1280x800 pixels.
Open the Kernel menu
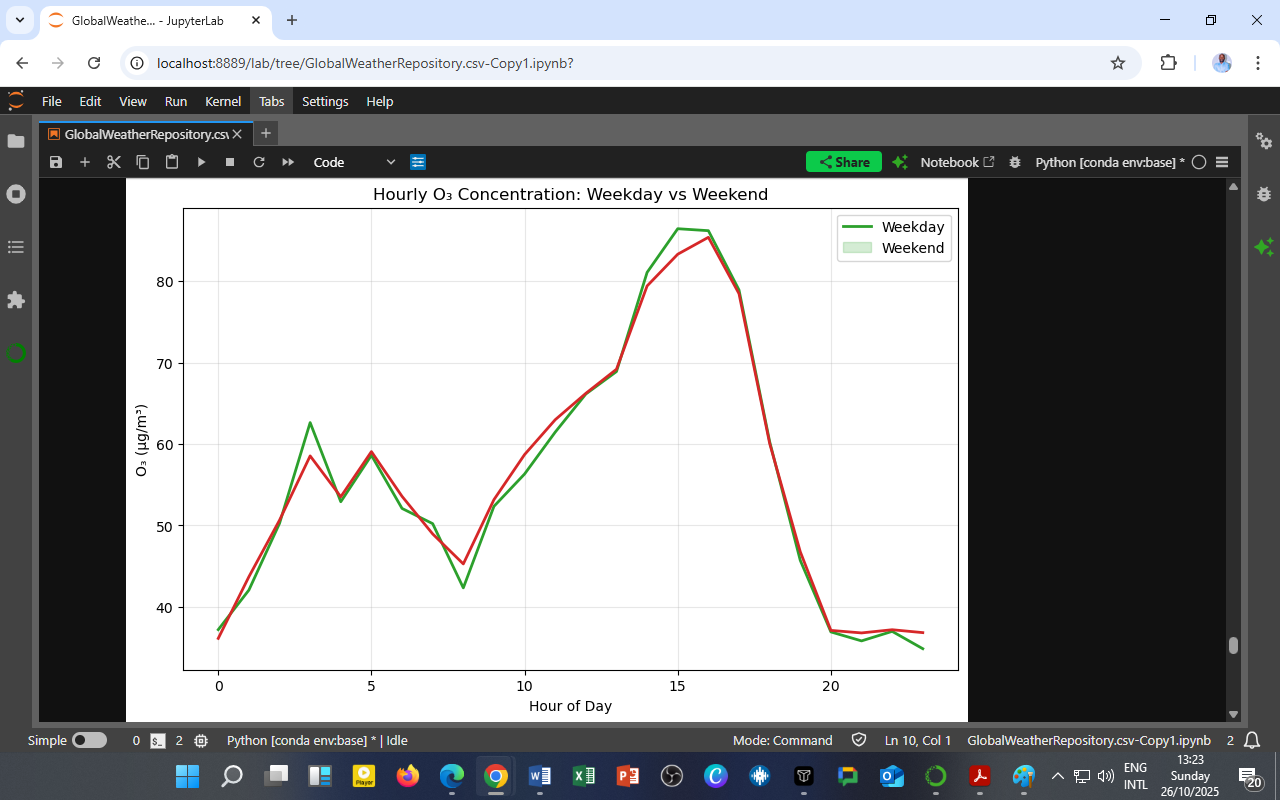click(222, 101)
